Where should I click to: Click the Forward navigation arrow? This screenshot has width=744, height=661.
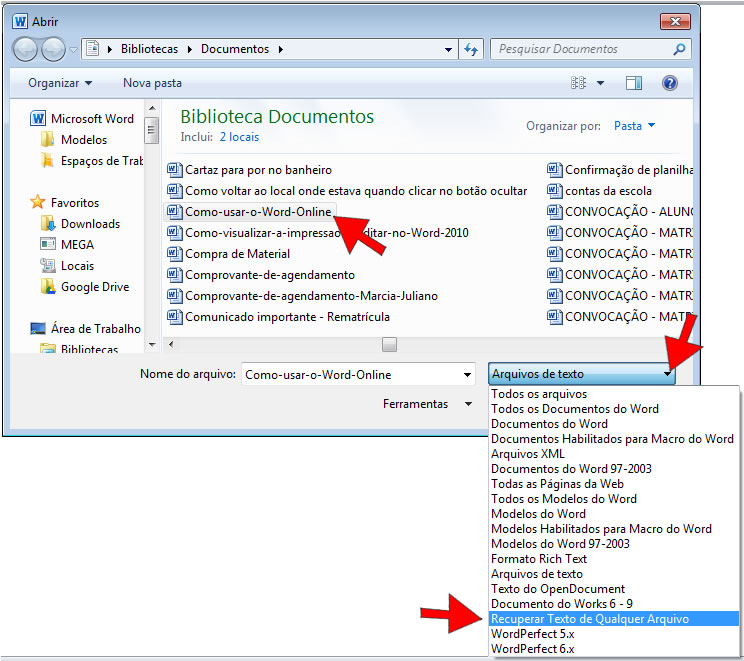[x=53, y=49]
